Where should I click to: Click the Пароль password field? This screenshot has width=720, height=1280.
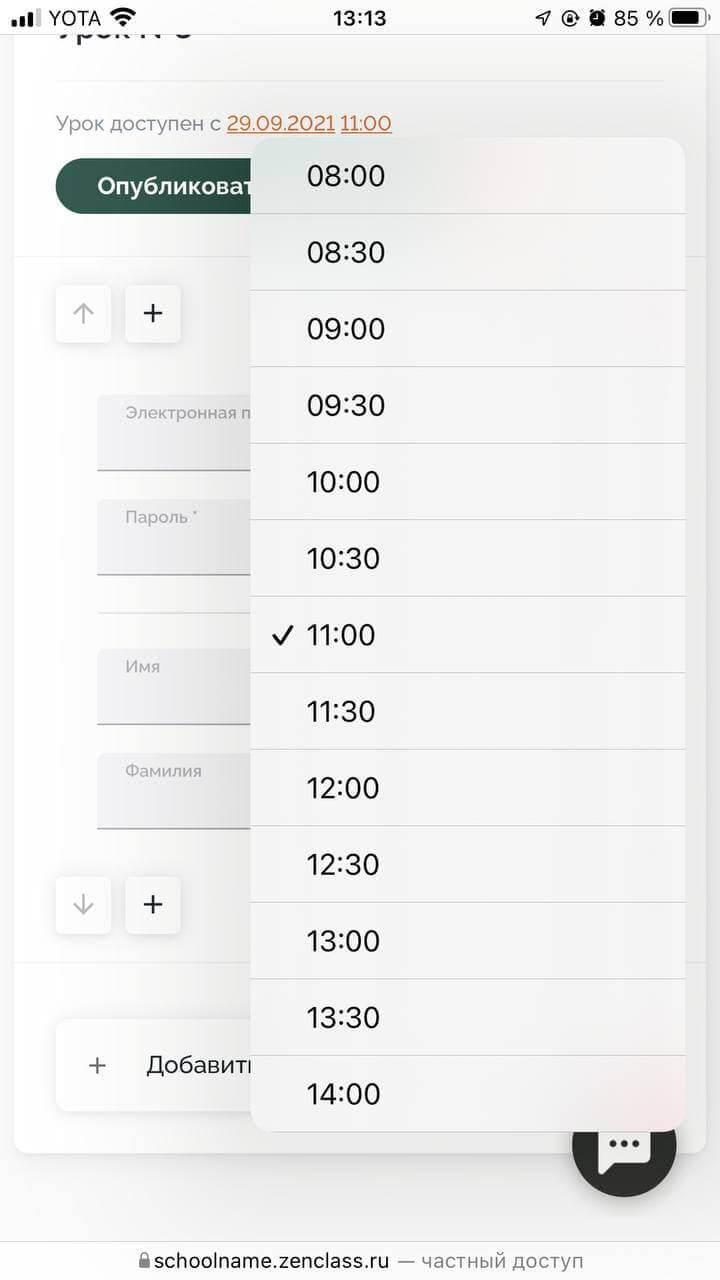[x=173, y=540]
